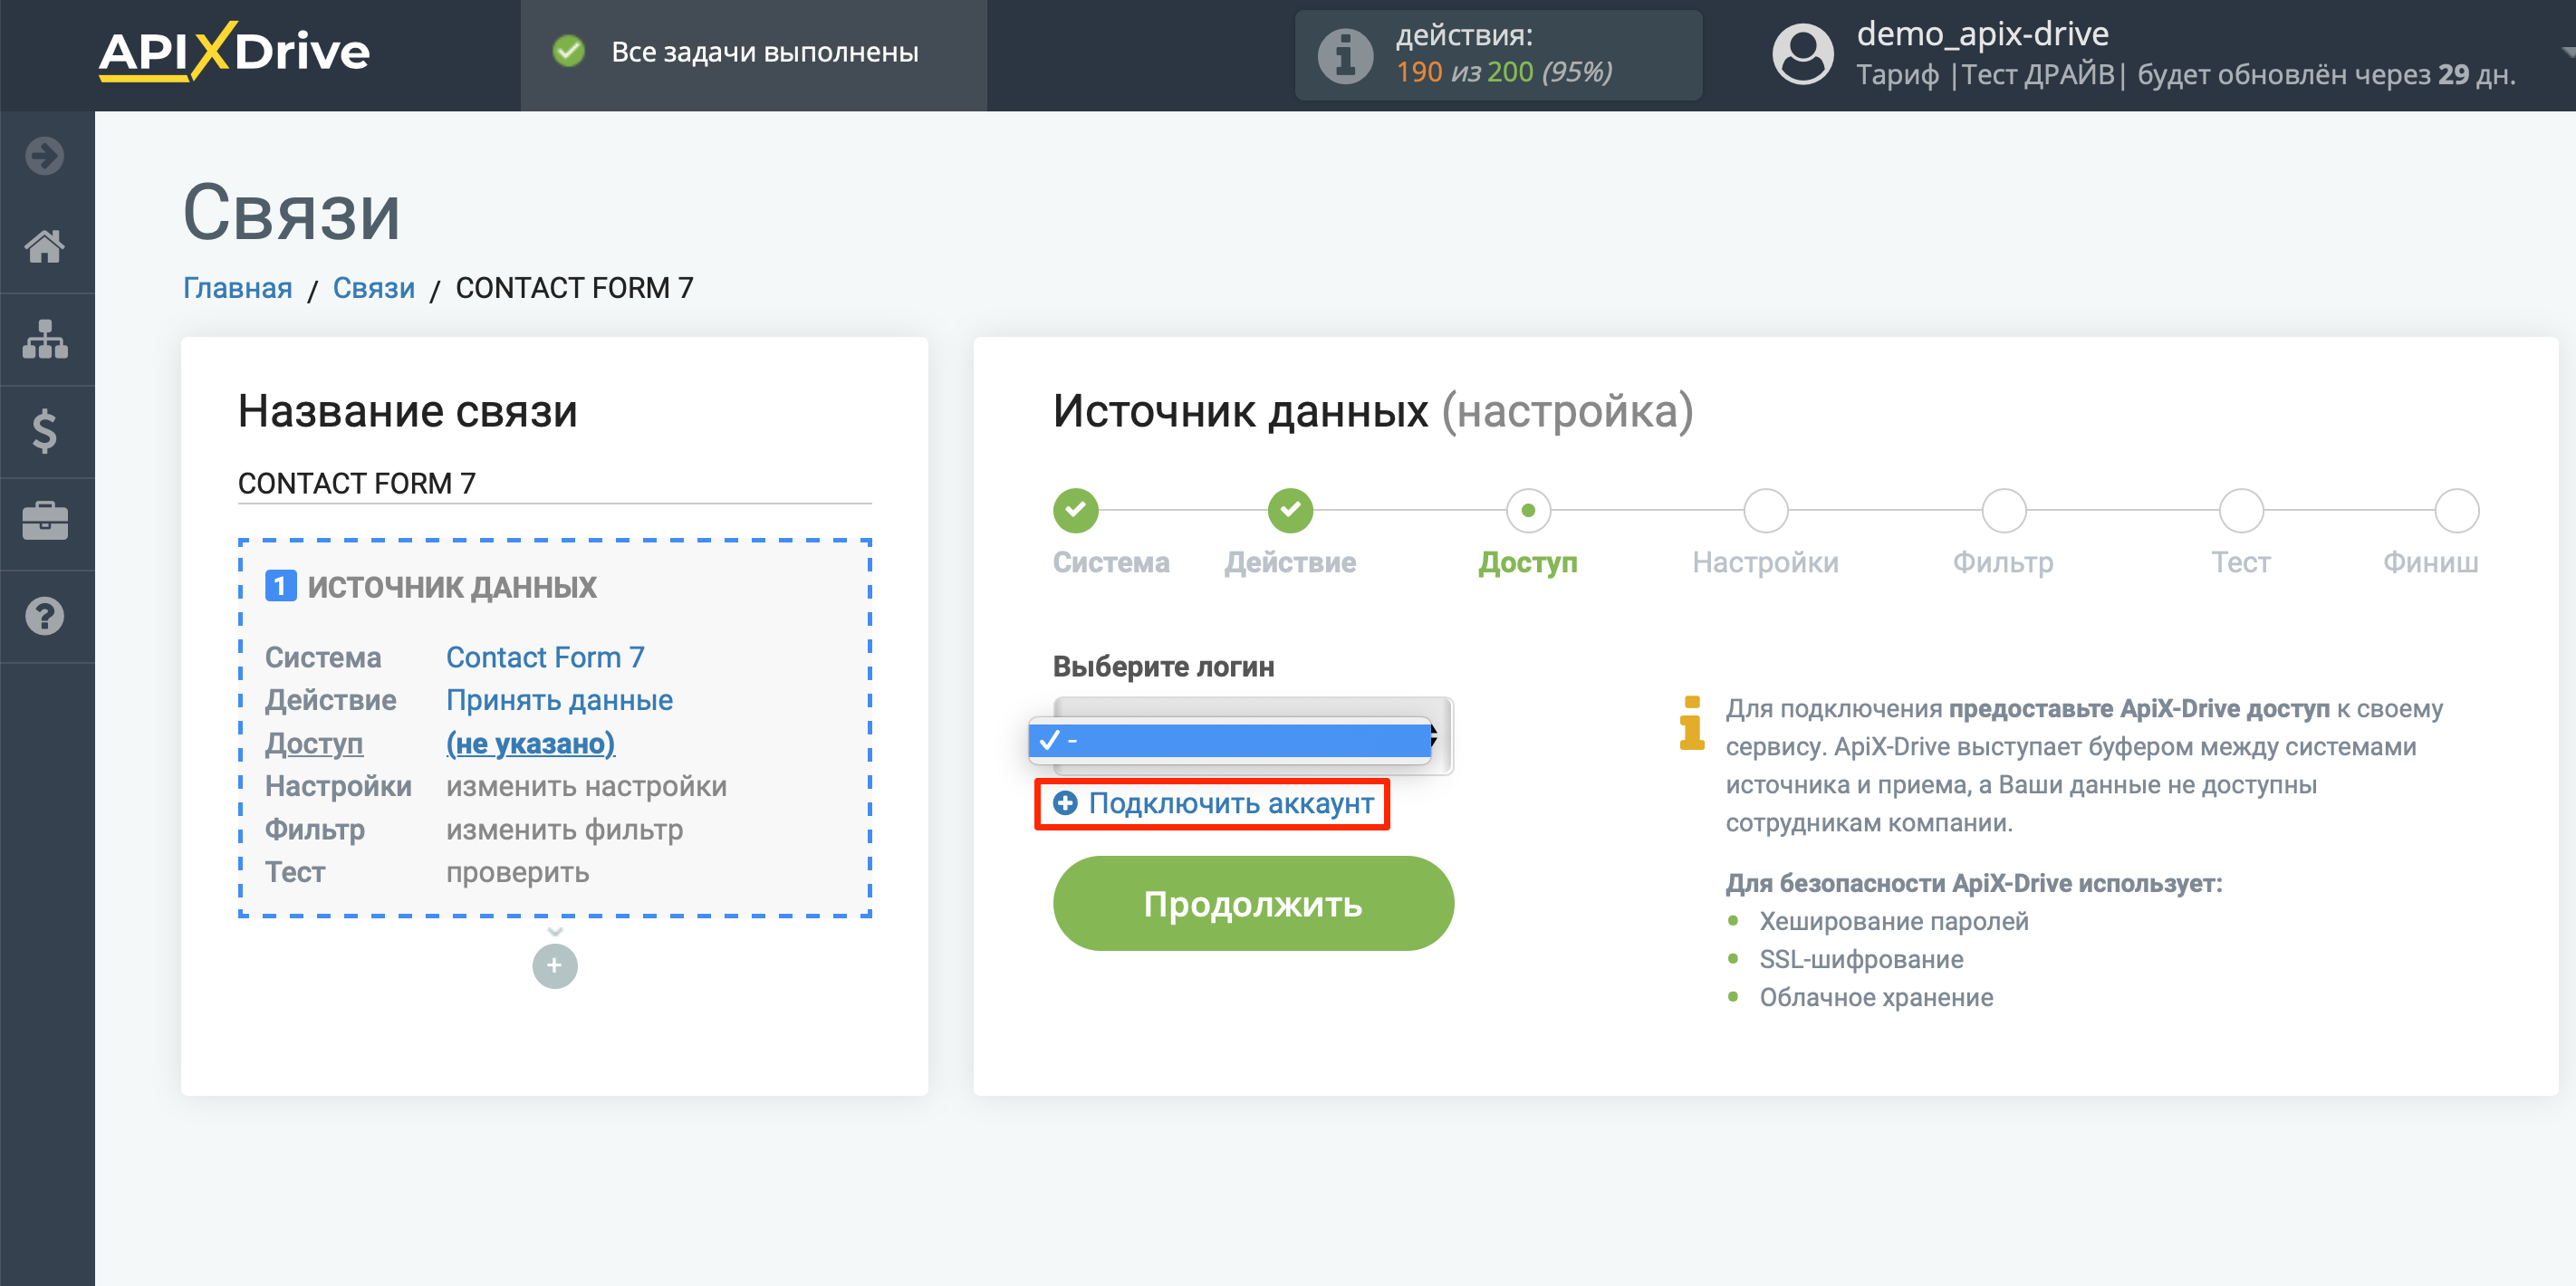2576x1286 pixels.
Task: Go to the Система step circle
Action: pos(1076,511)
